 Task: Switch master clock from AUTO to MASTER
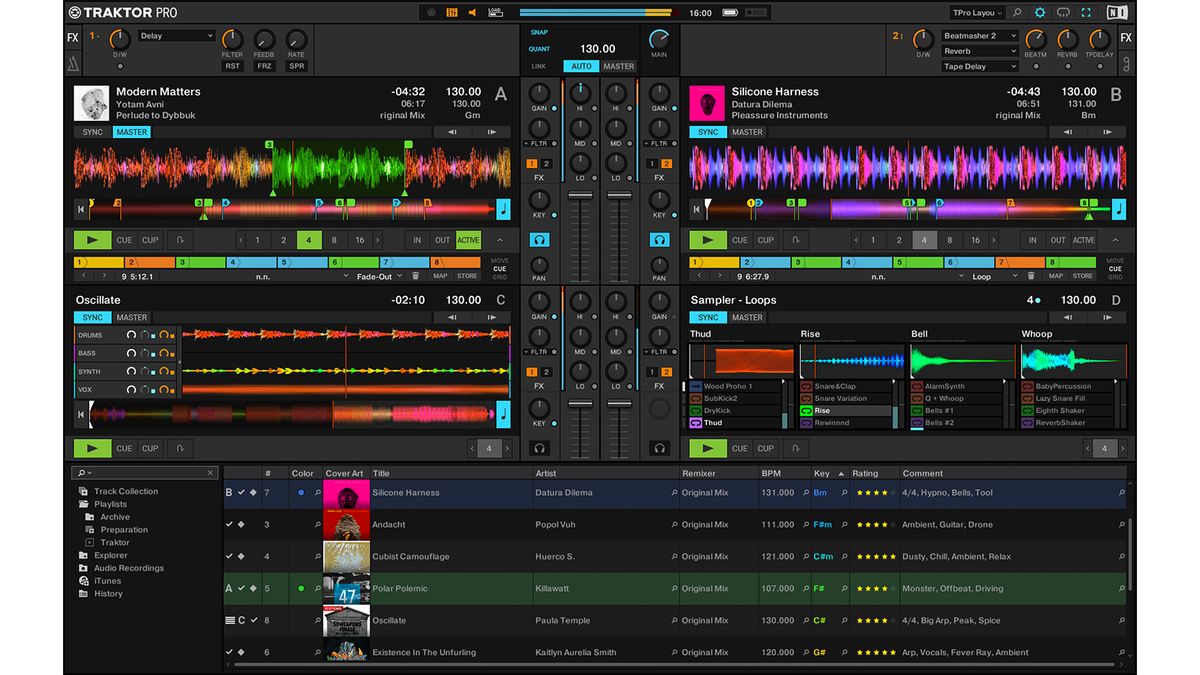[x=617, y=66]
